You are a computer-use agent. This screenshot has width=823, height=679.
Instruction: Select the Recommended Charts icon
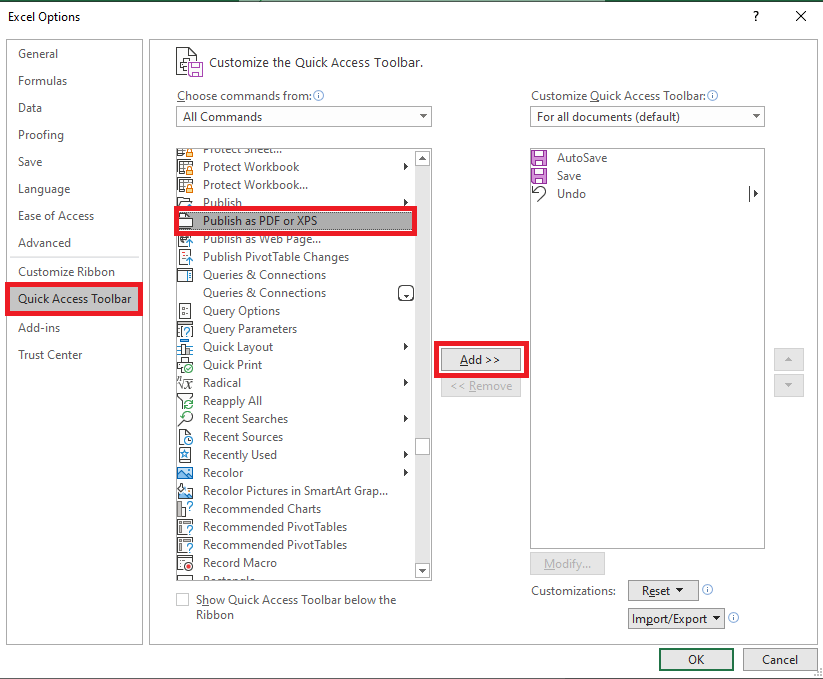click(x=185, y=509)
